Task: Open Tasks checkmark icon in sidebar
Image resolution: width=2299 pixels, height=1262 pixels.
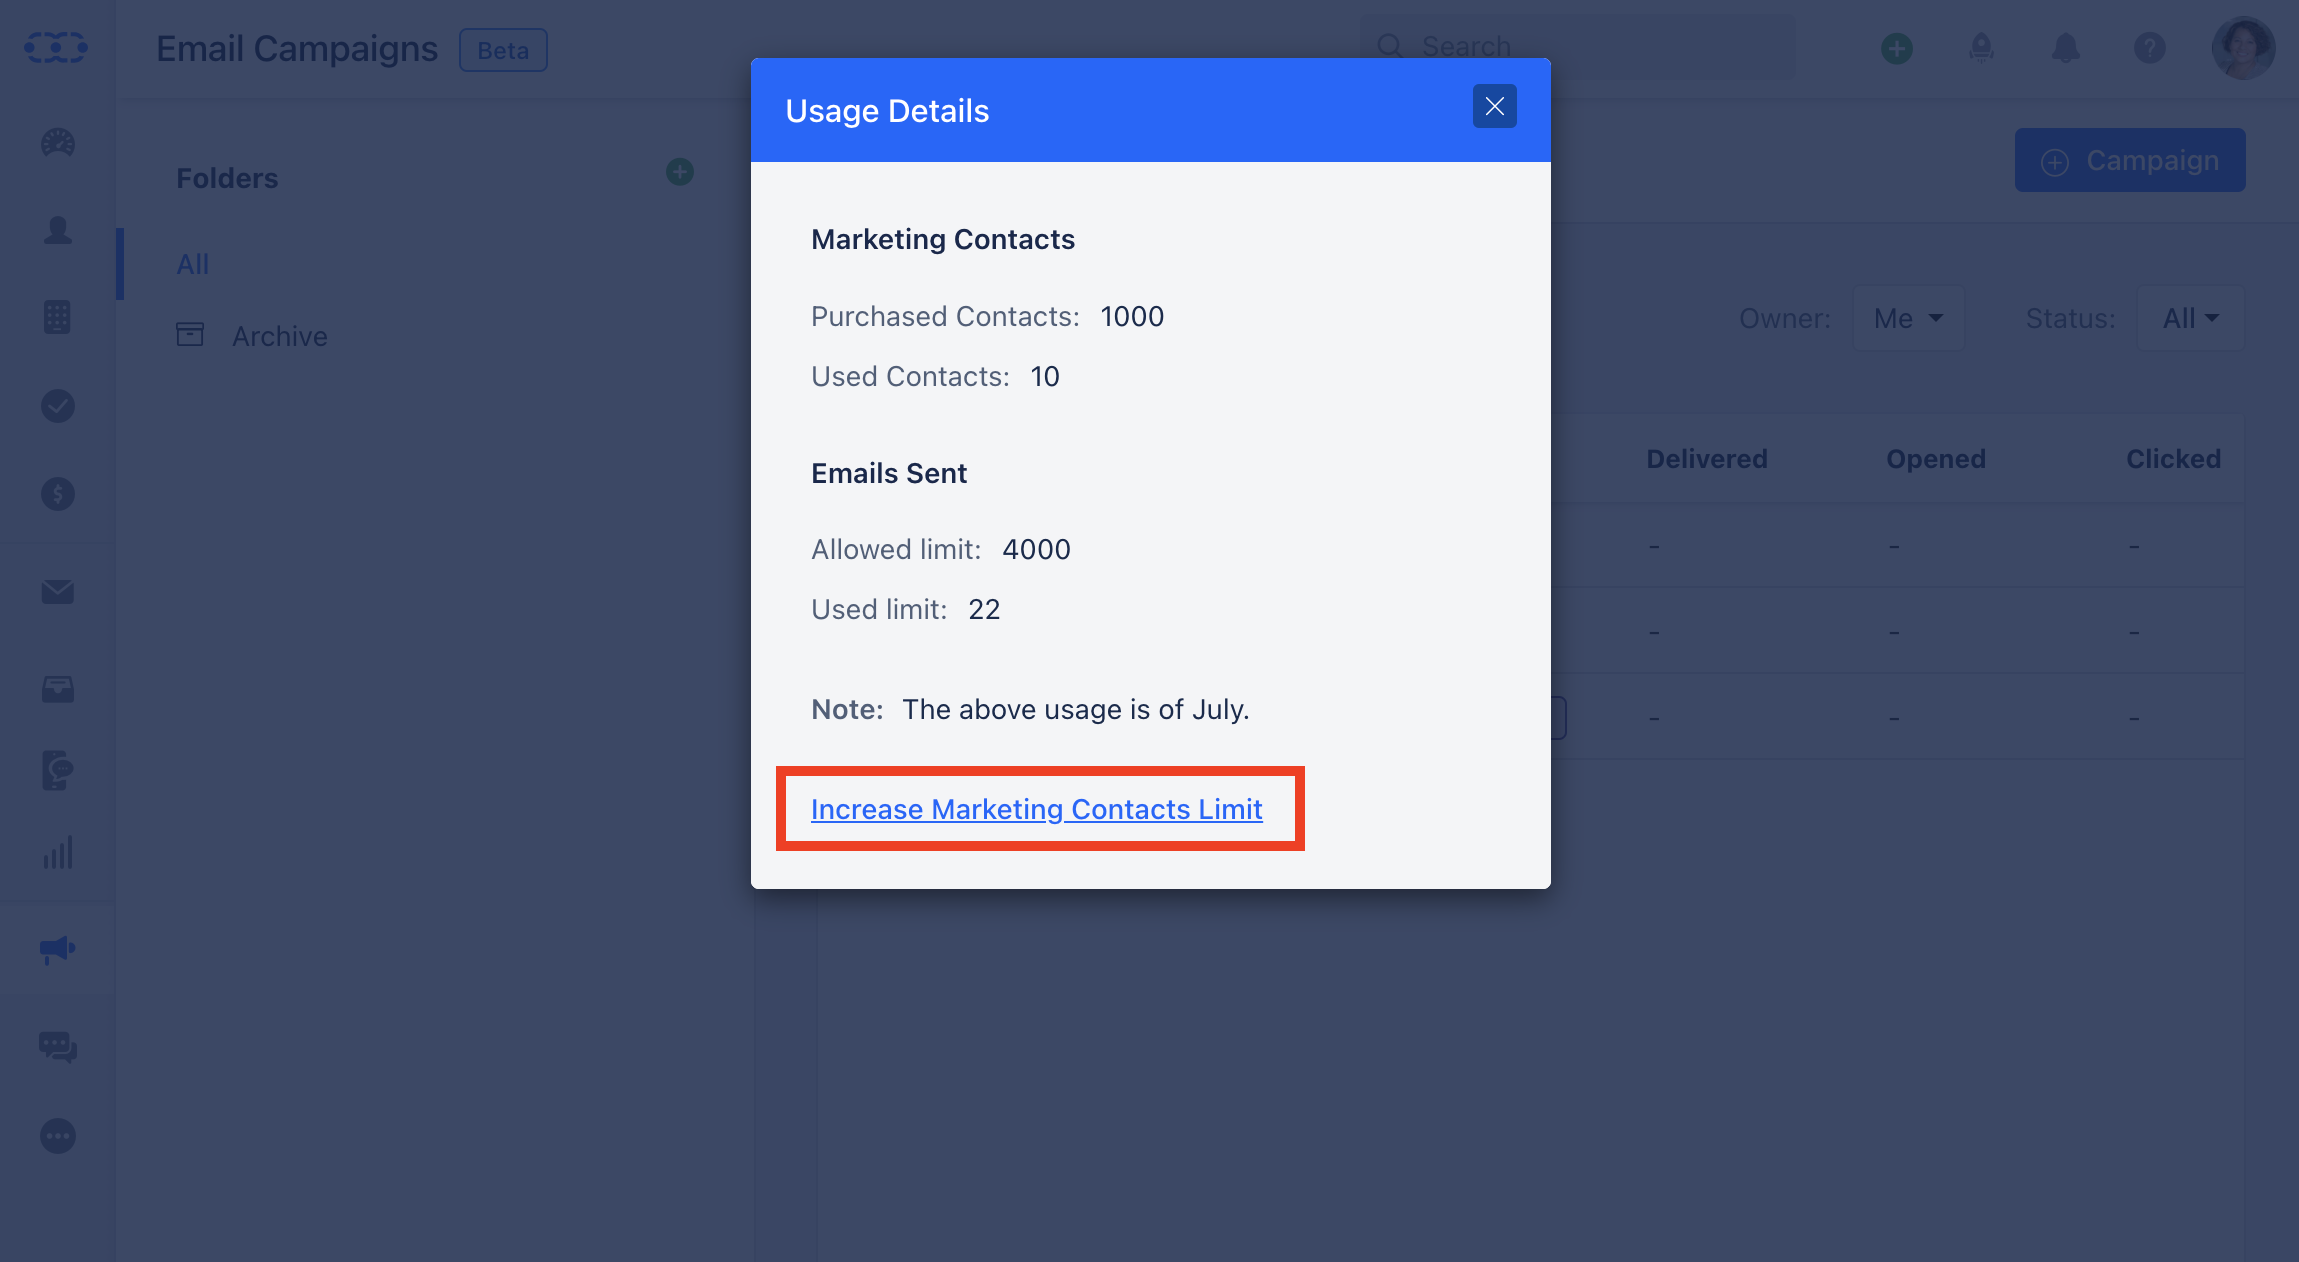Action: 58,405
